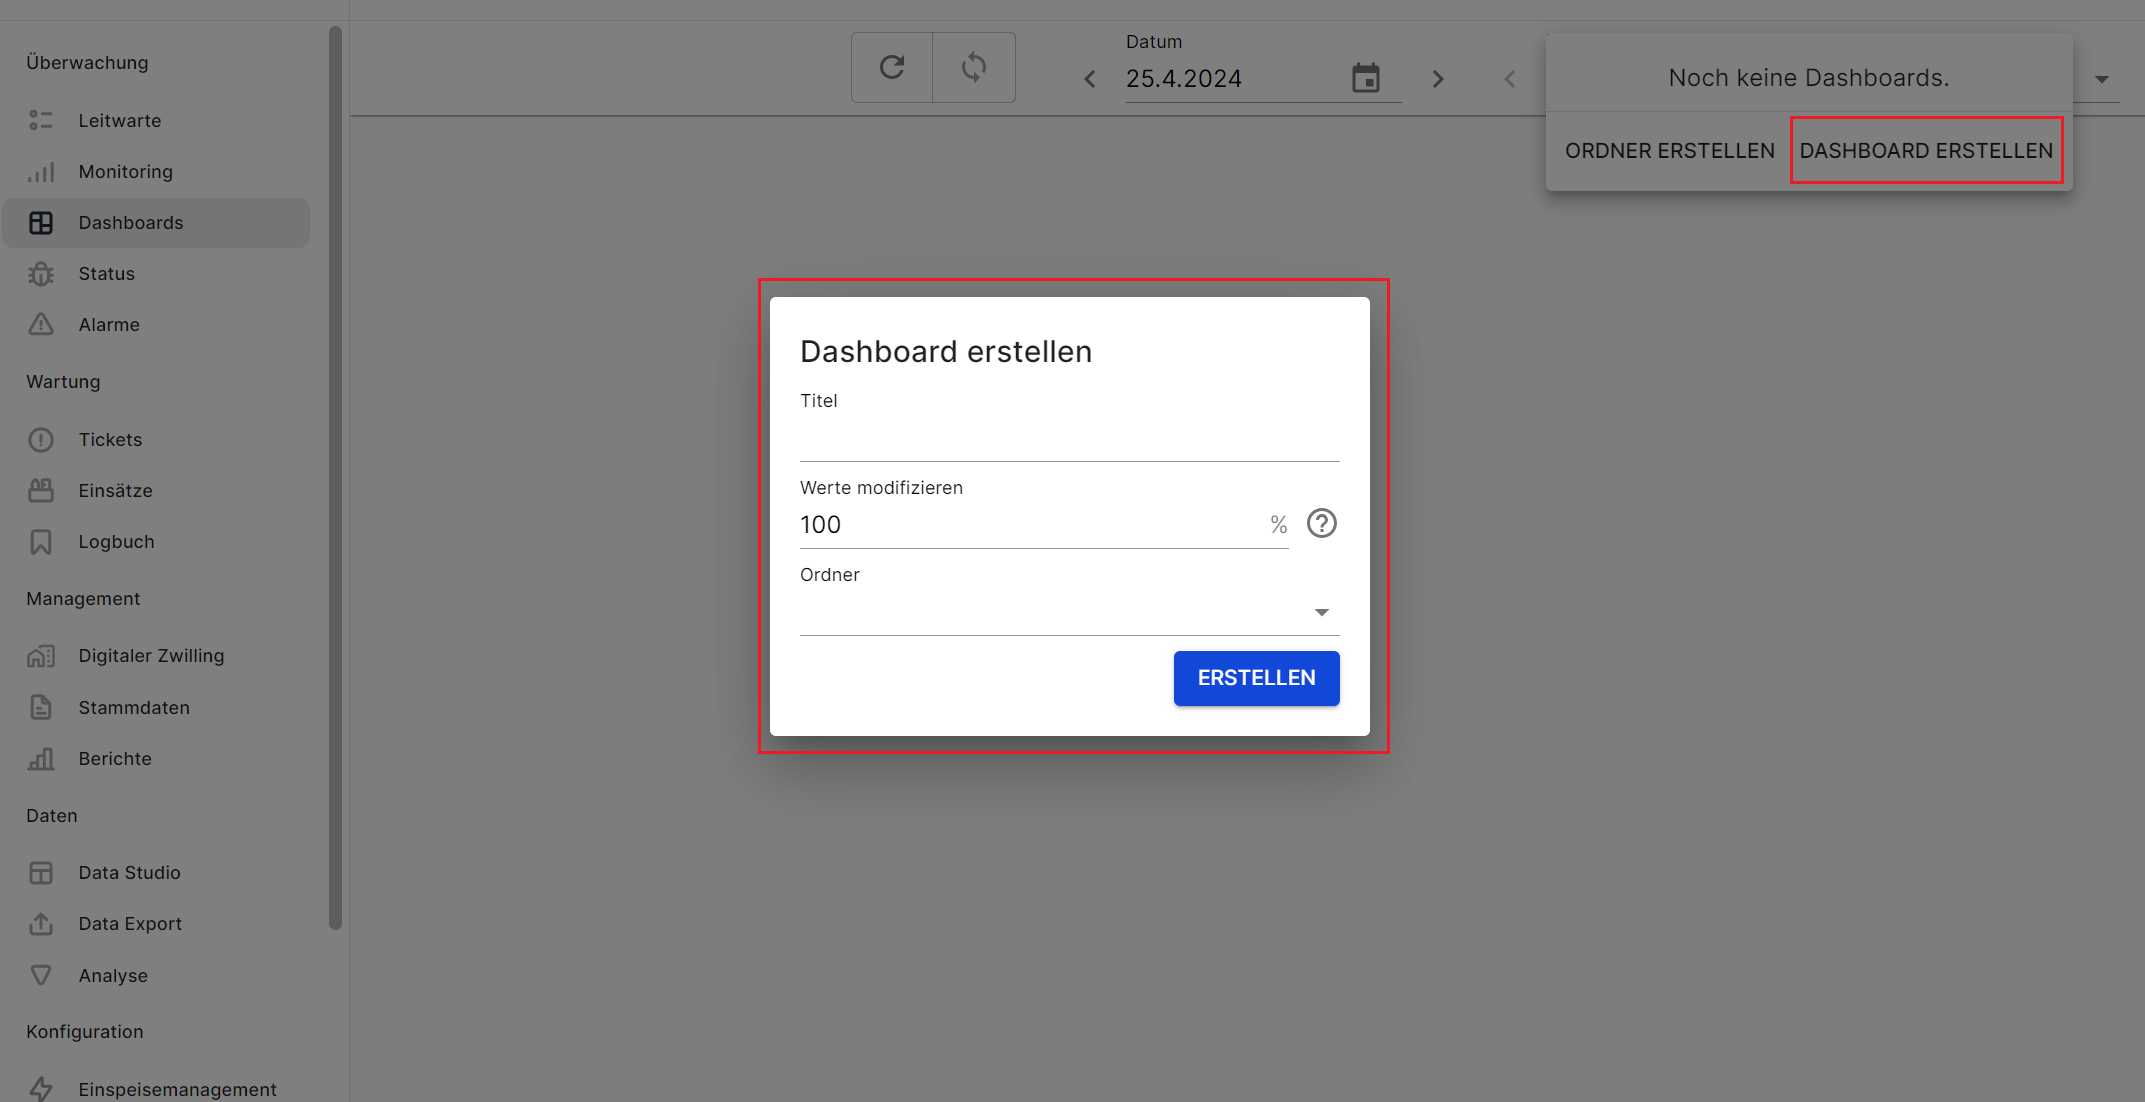
Task: Toggle the auto-refresh sync icon
Action: pos(973,67)
